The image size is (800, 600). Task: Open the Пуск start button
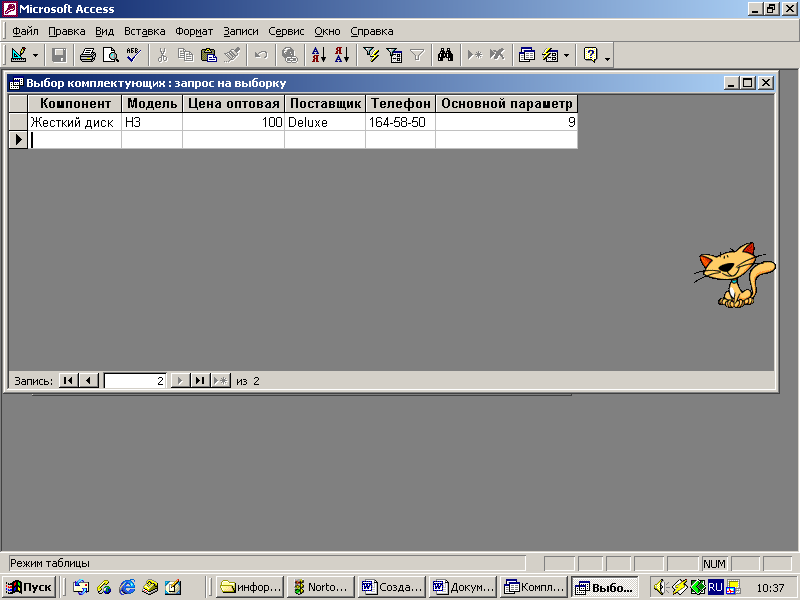pos(29,587)
